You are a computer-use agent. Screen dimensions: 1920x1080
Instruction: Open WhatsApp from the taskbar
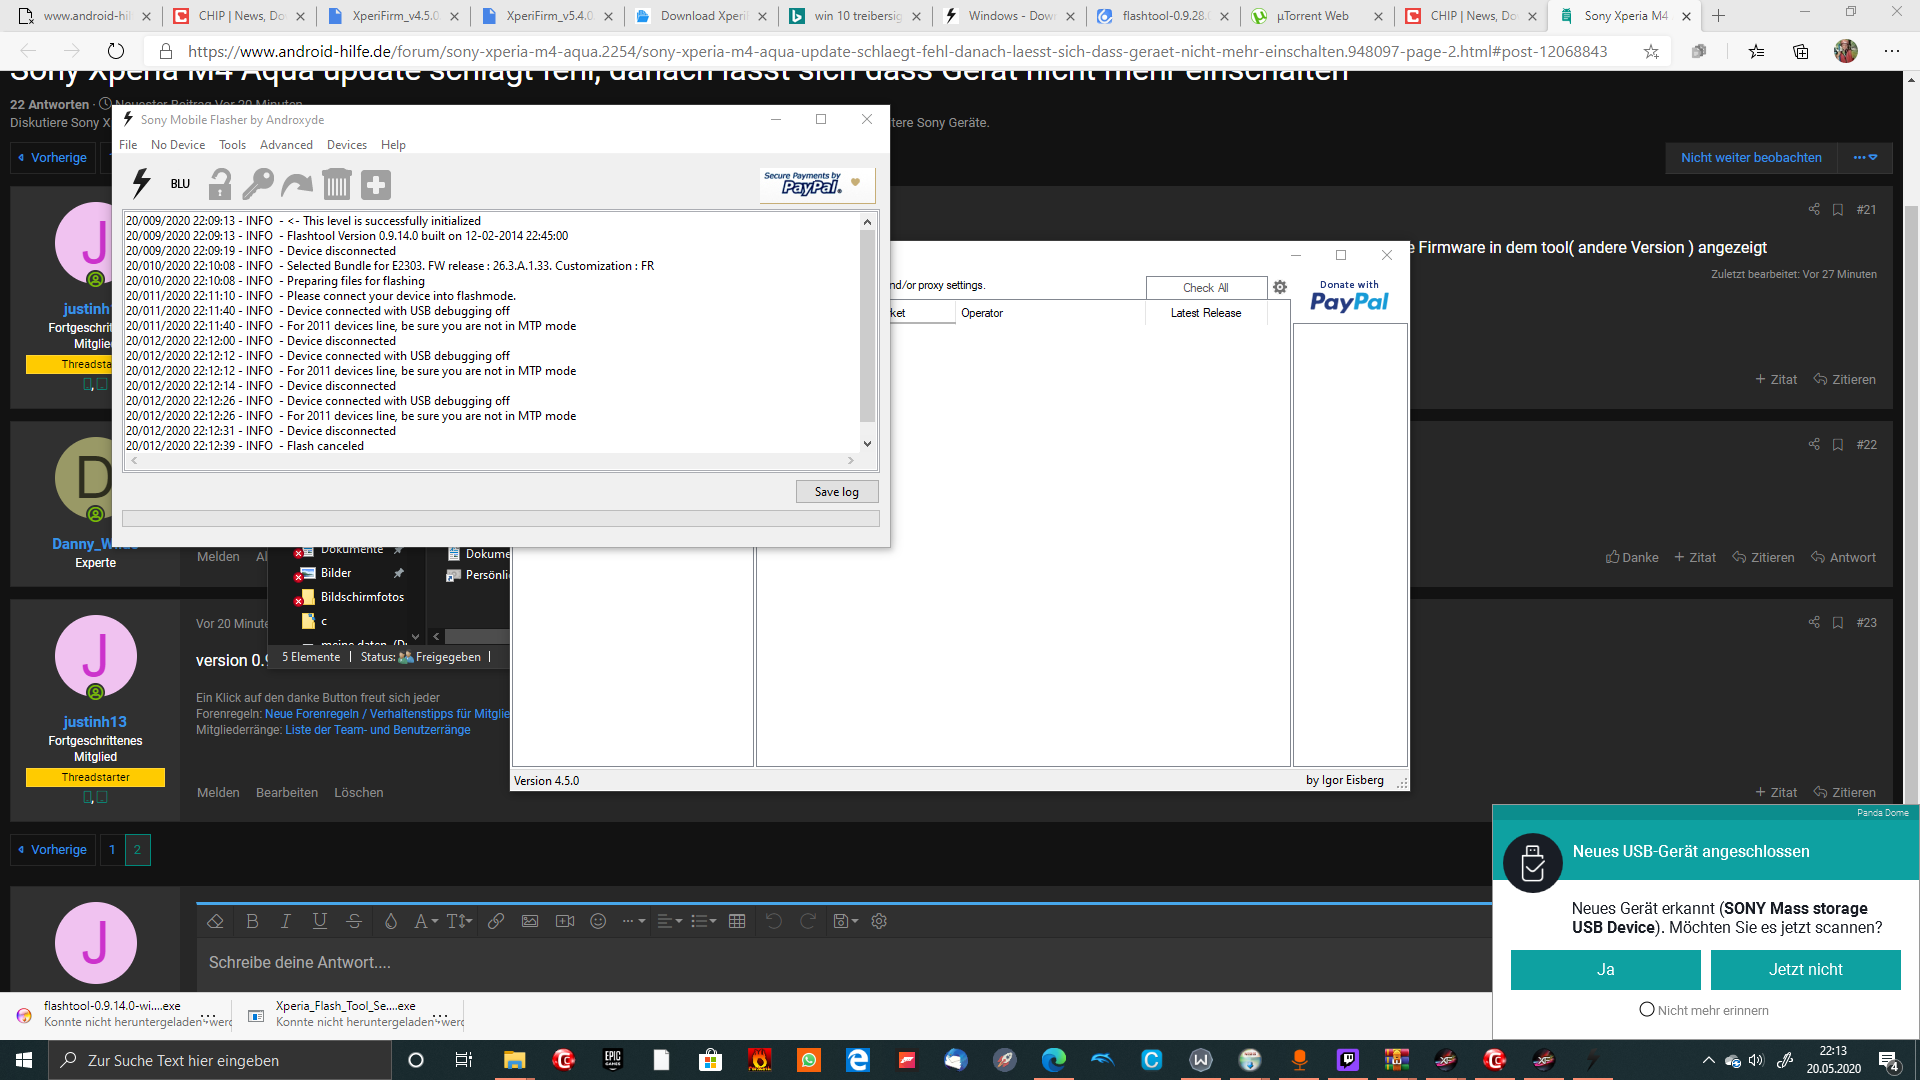point(809,1060)
